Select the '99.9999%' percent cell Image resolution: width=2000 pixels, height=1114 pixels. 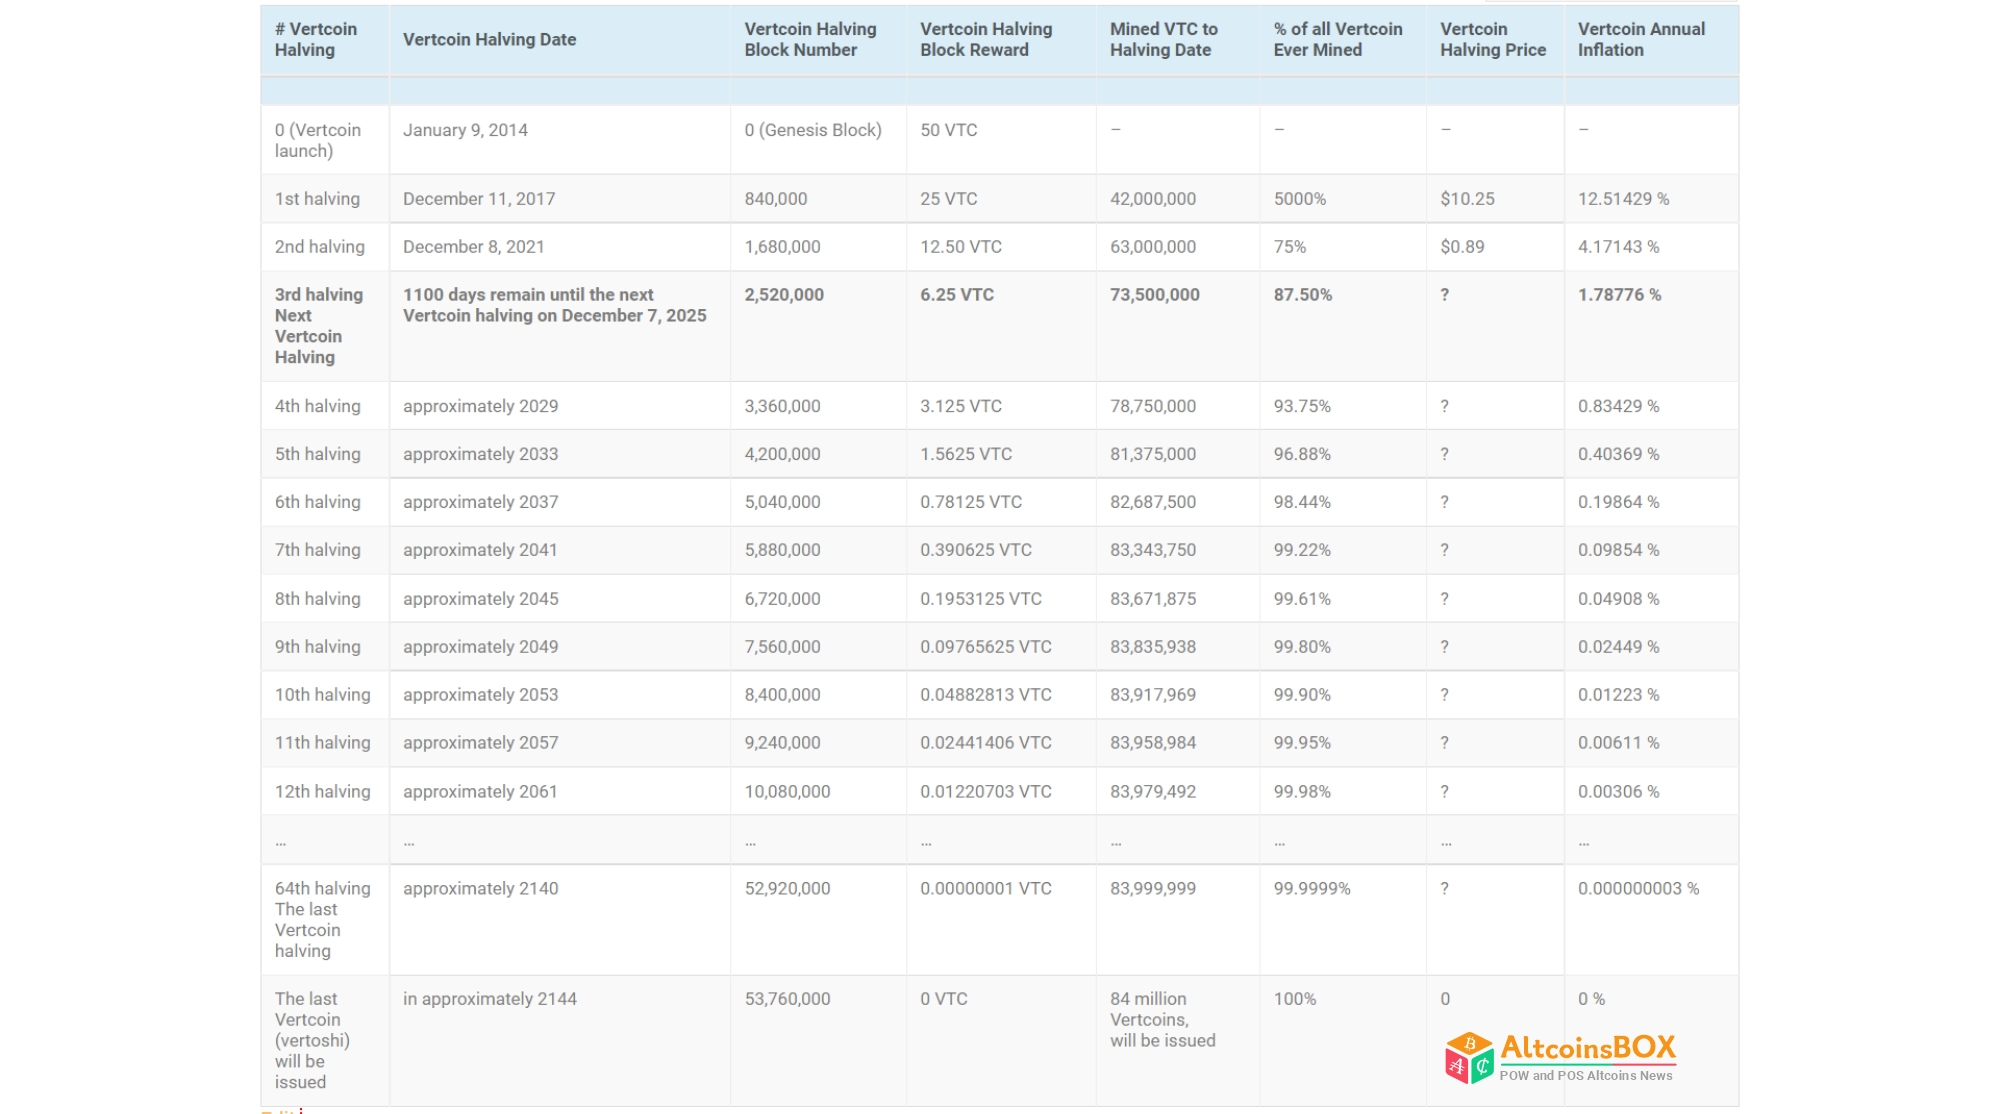(1312, 889)
